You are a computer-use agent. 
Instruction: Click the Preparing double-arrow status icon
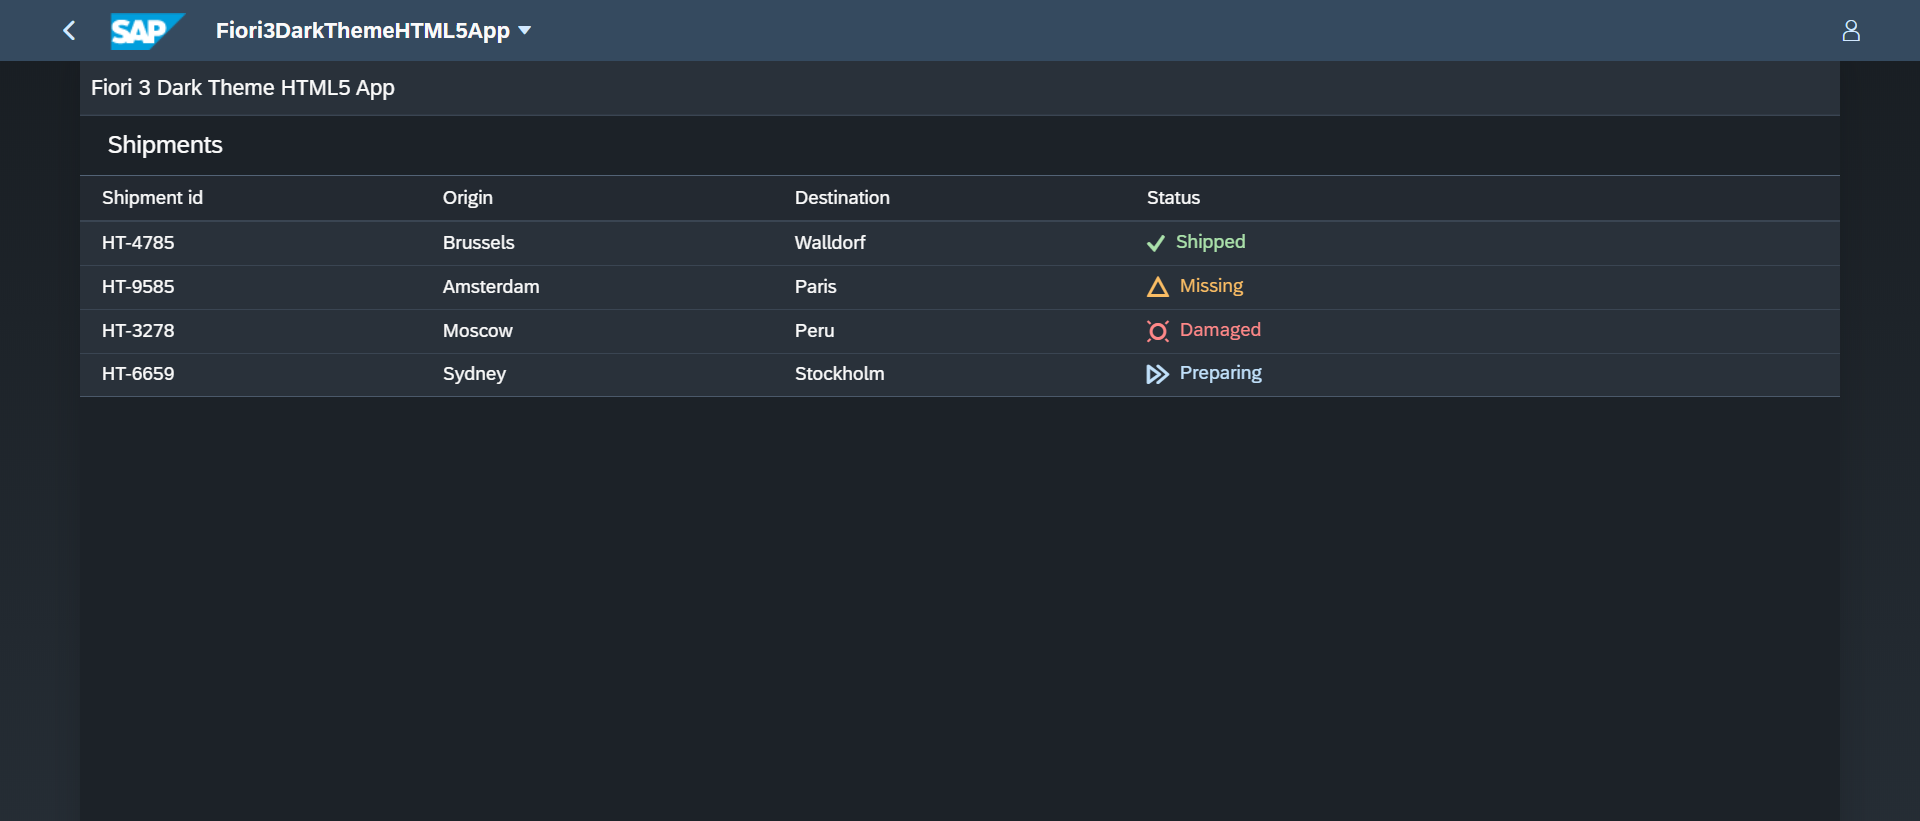[x=1157, y=375]
